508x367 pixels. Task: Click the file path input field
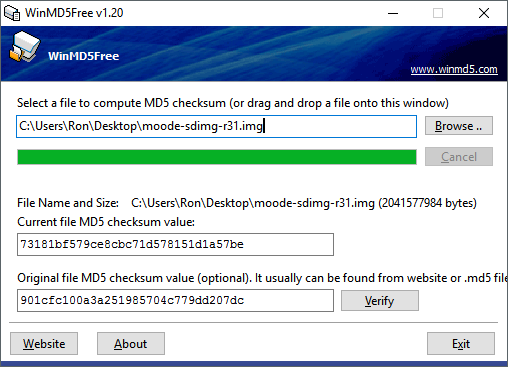click(x=216, y=126)
